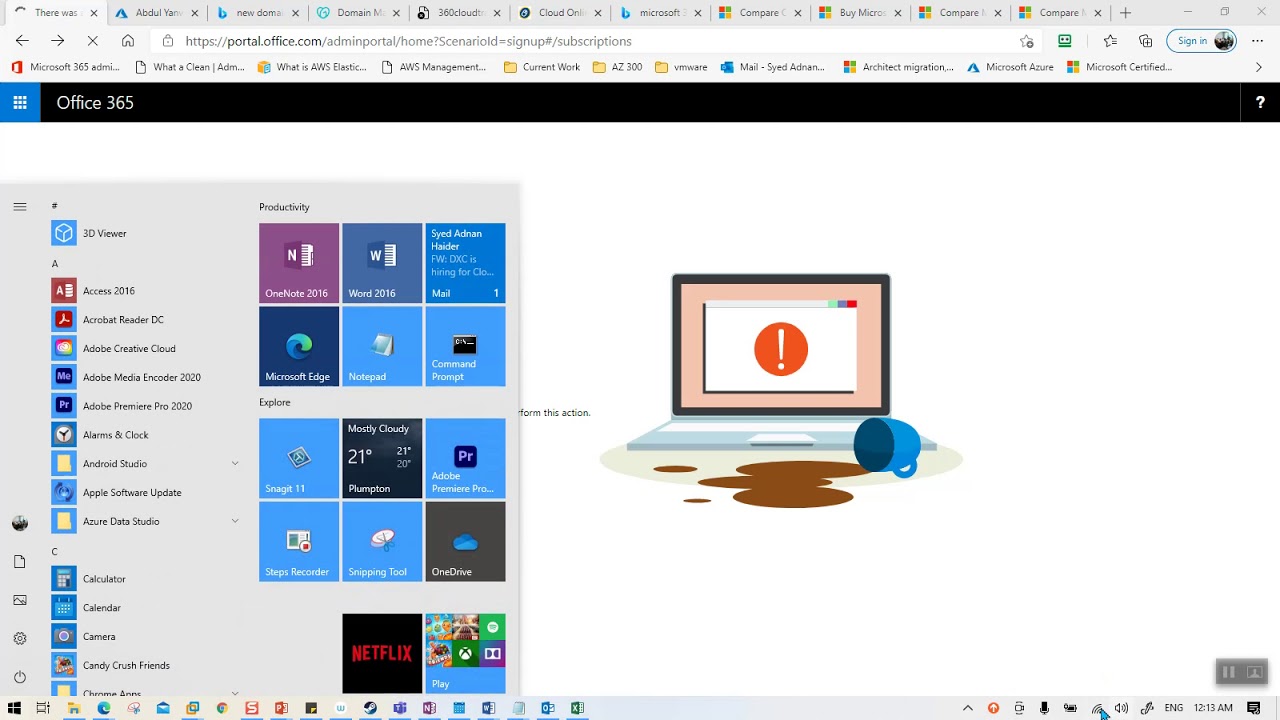
Task: Open Alarms & Clock app
Action: click(x=146, y=435)
